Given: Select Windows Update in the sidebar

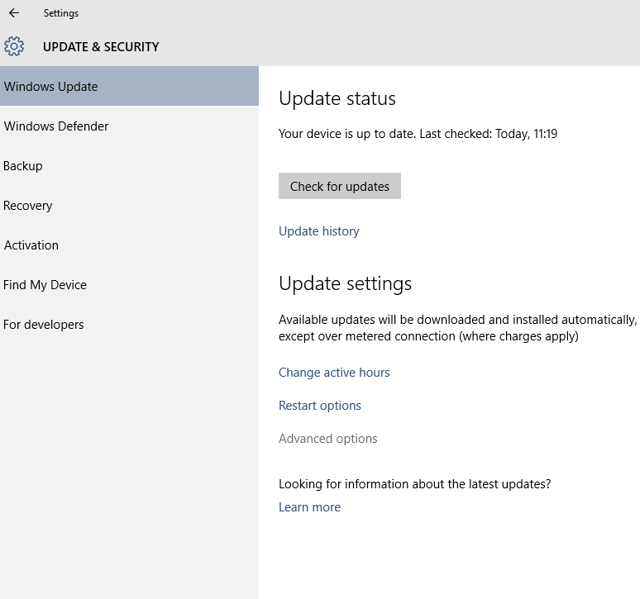Looking at the screenshot, I should [x=129, y=86].
